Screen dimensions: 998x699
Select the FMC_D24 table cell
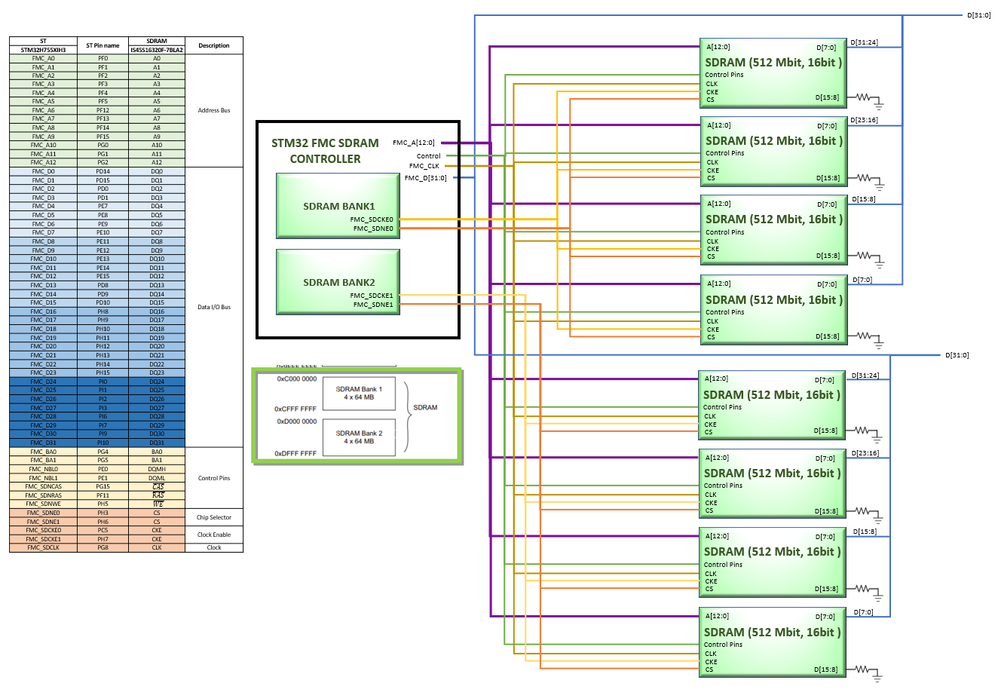pos(43,381)
